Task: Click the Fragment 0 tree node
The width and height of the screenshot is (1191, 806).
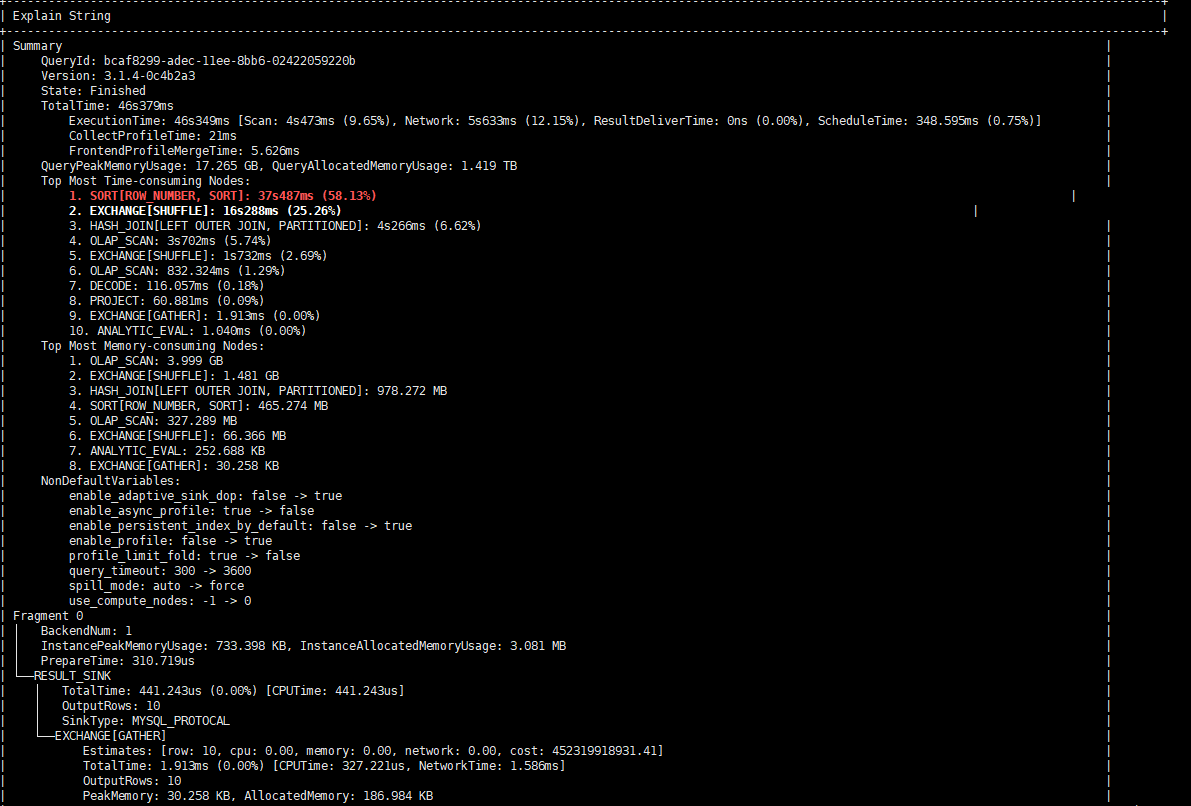Action: click(x=48, y=616)
